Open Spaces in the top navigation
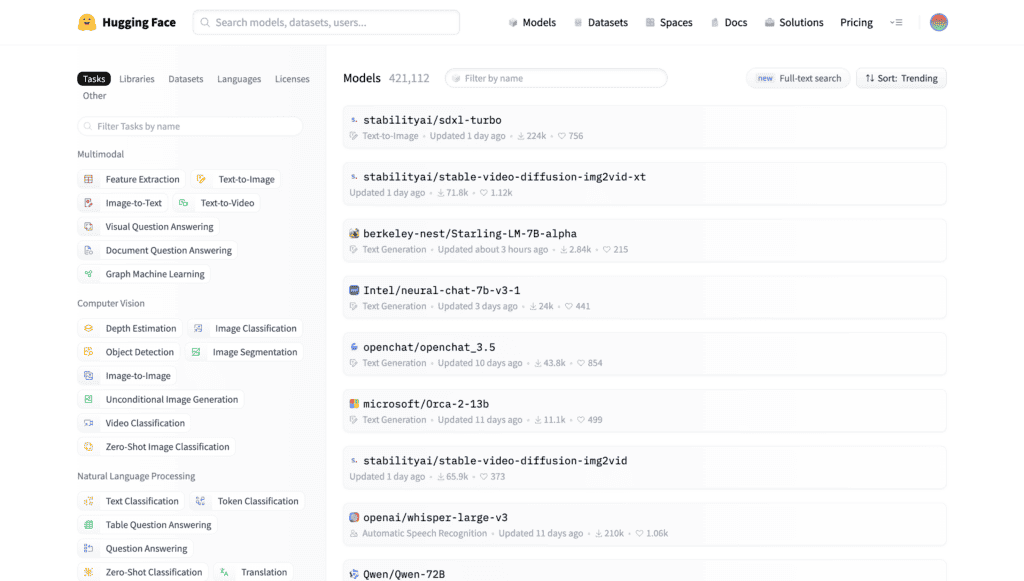 tap(669, 22)
